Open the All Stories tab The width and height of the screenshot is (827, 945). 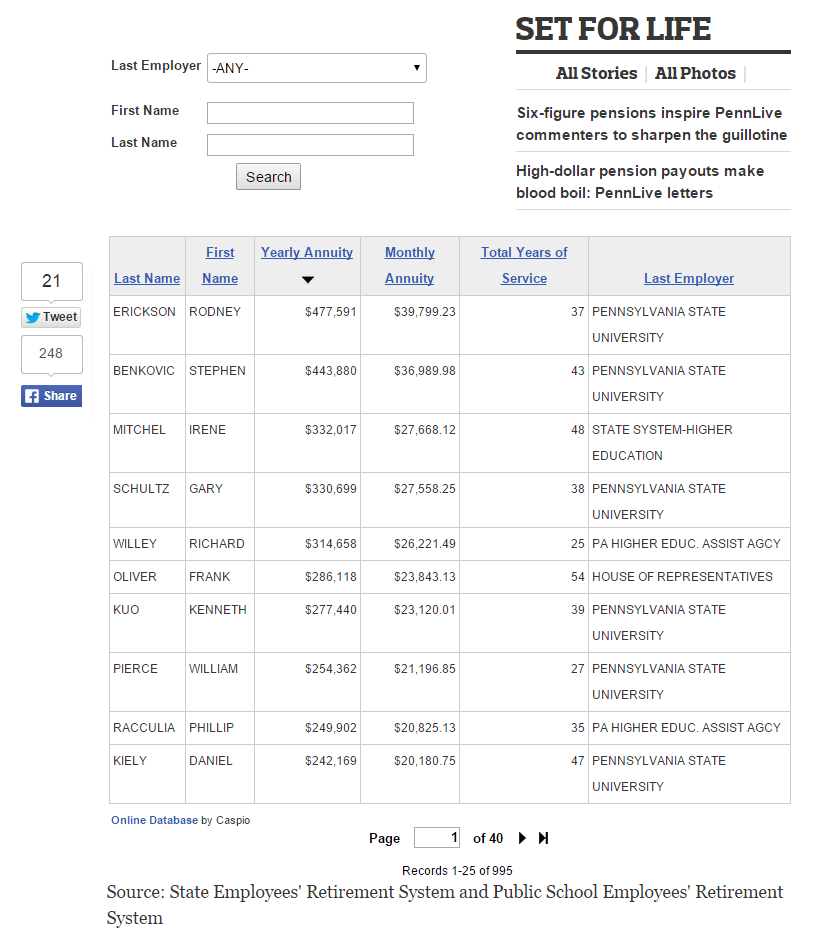point(596,73)
